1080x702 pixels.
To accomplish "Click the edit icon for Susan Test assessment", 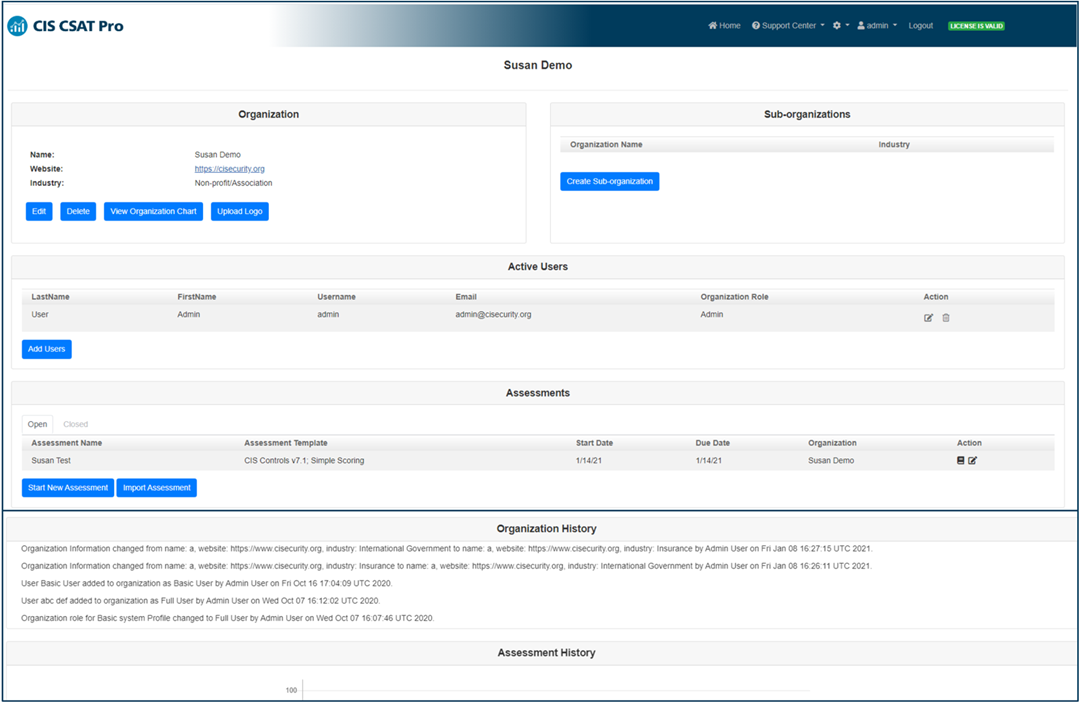I will [x=972, y=460].
